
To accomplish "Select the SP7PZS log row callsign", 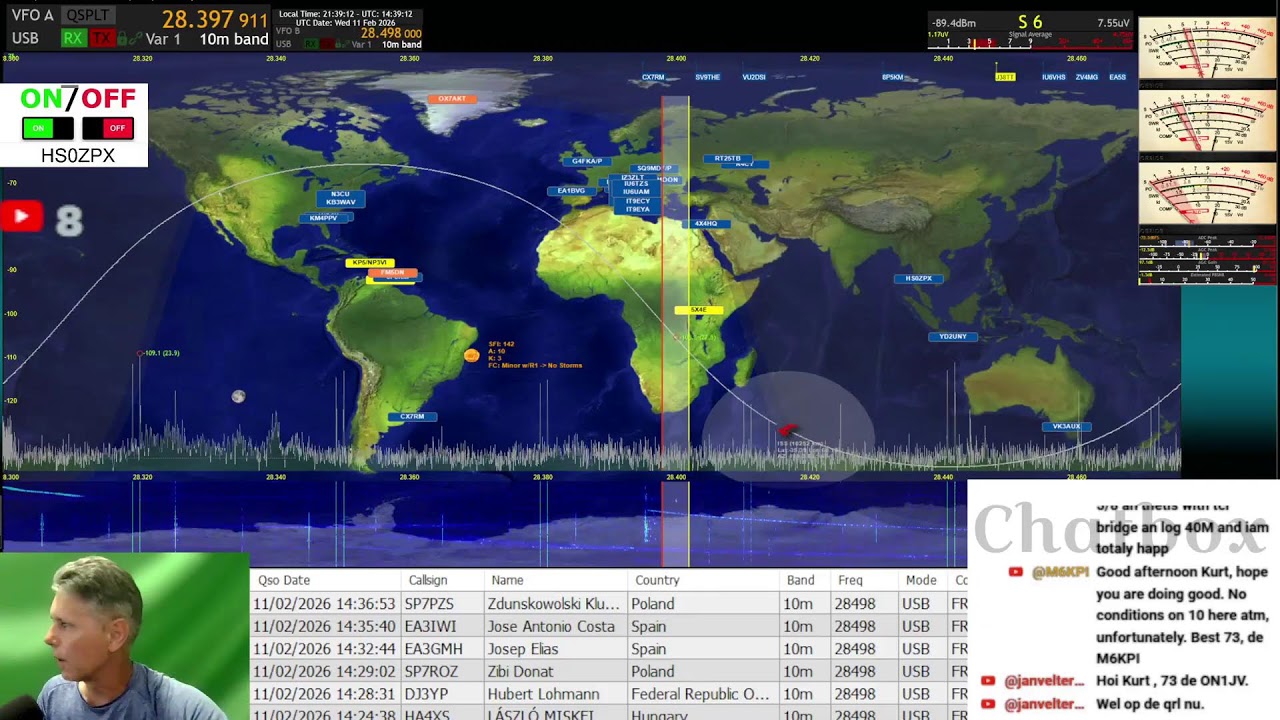I will point(429,604).
